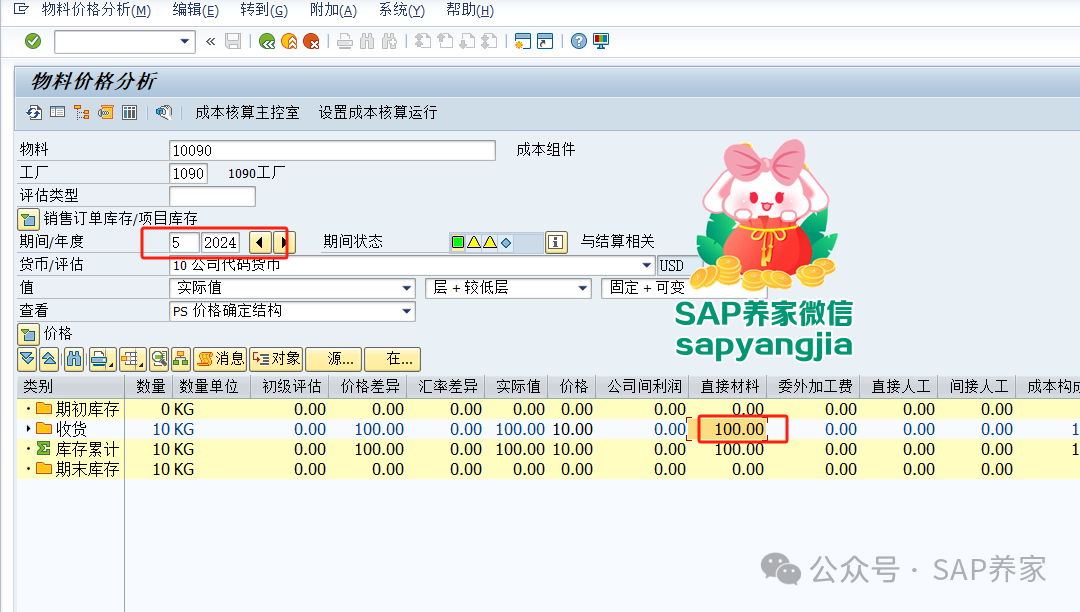1080x612 pixels.
Task: Click the Save diskette icon
Action: pyautogui.click(x=233, y=41)
